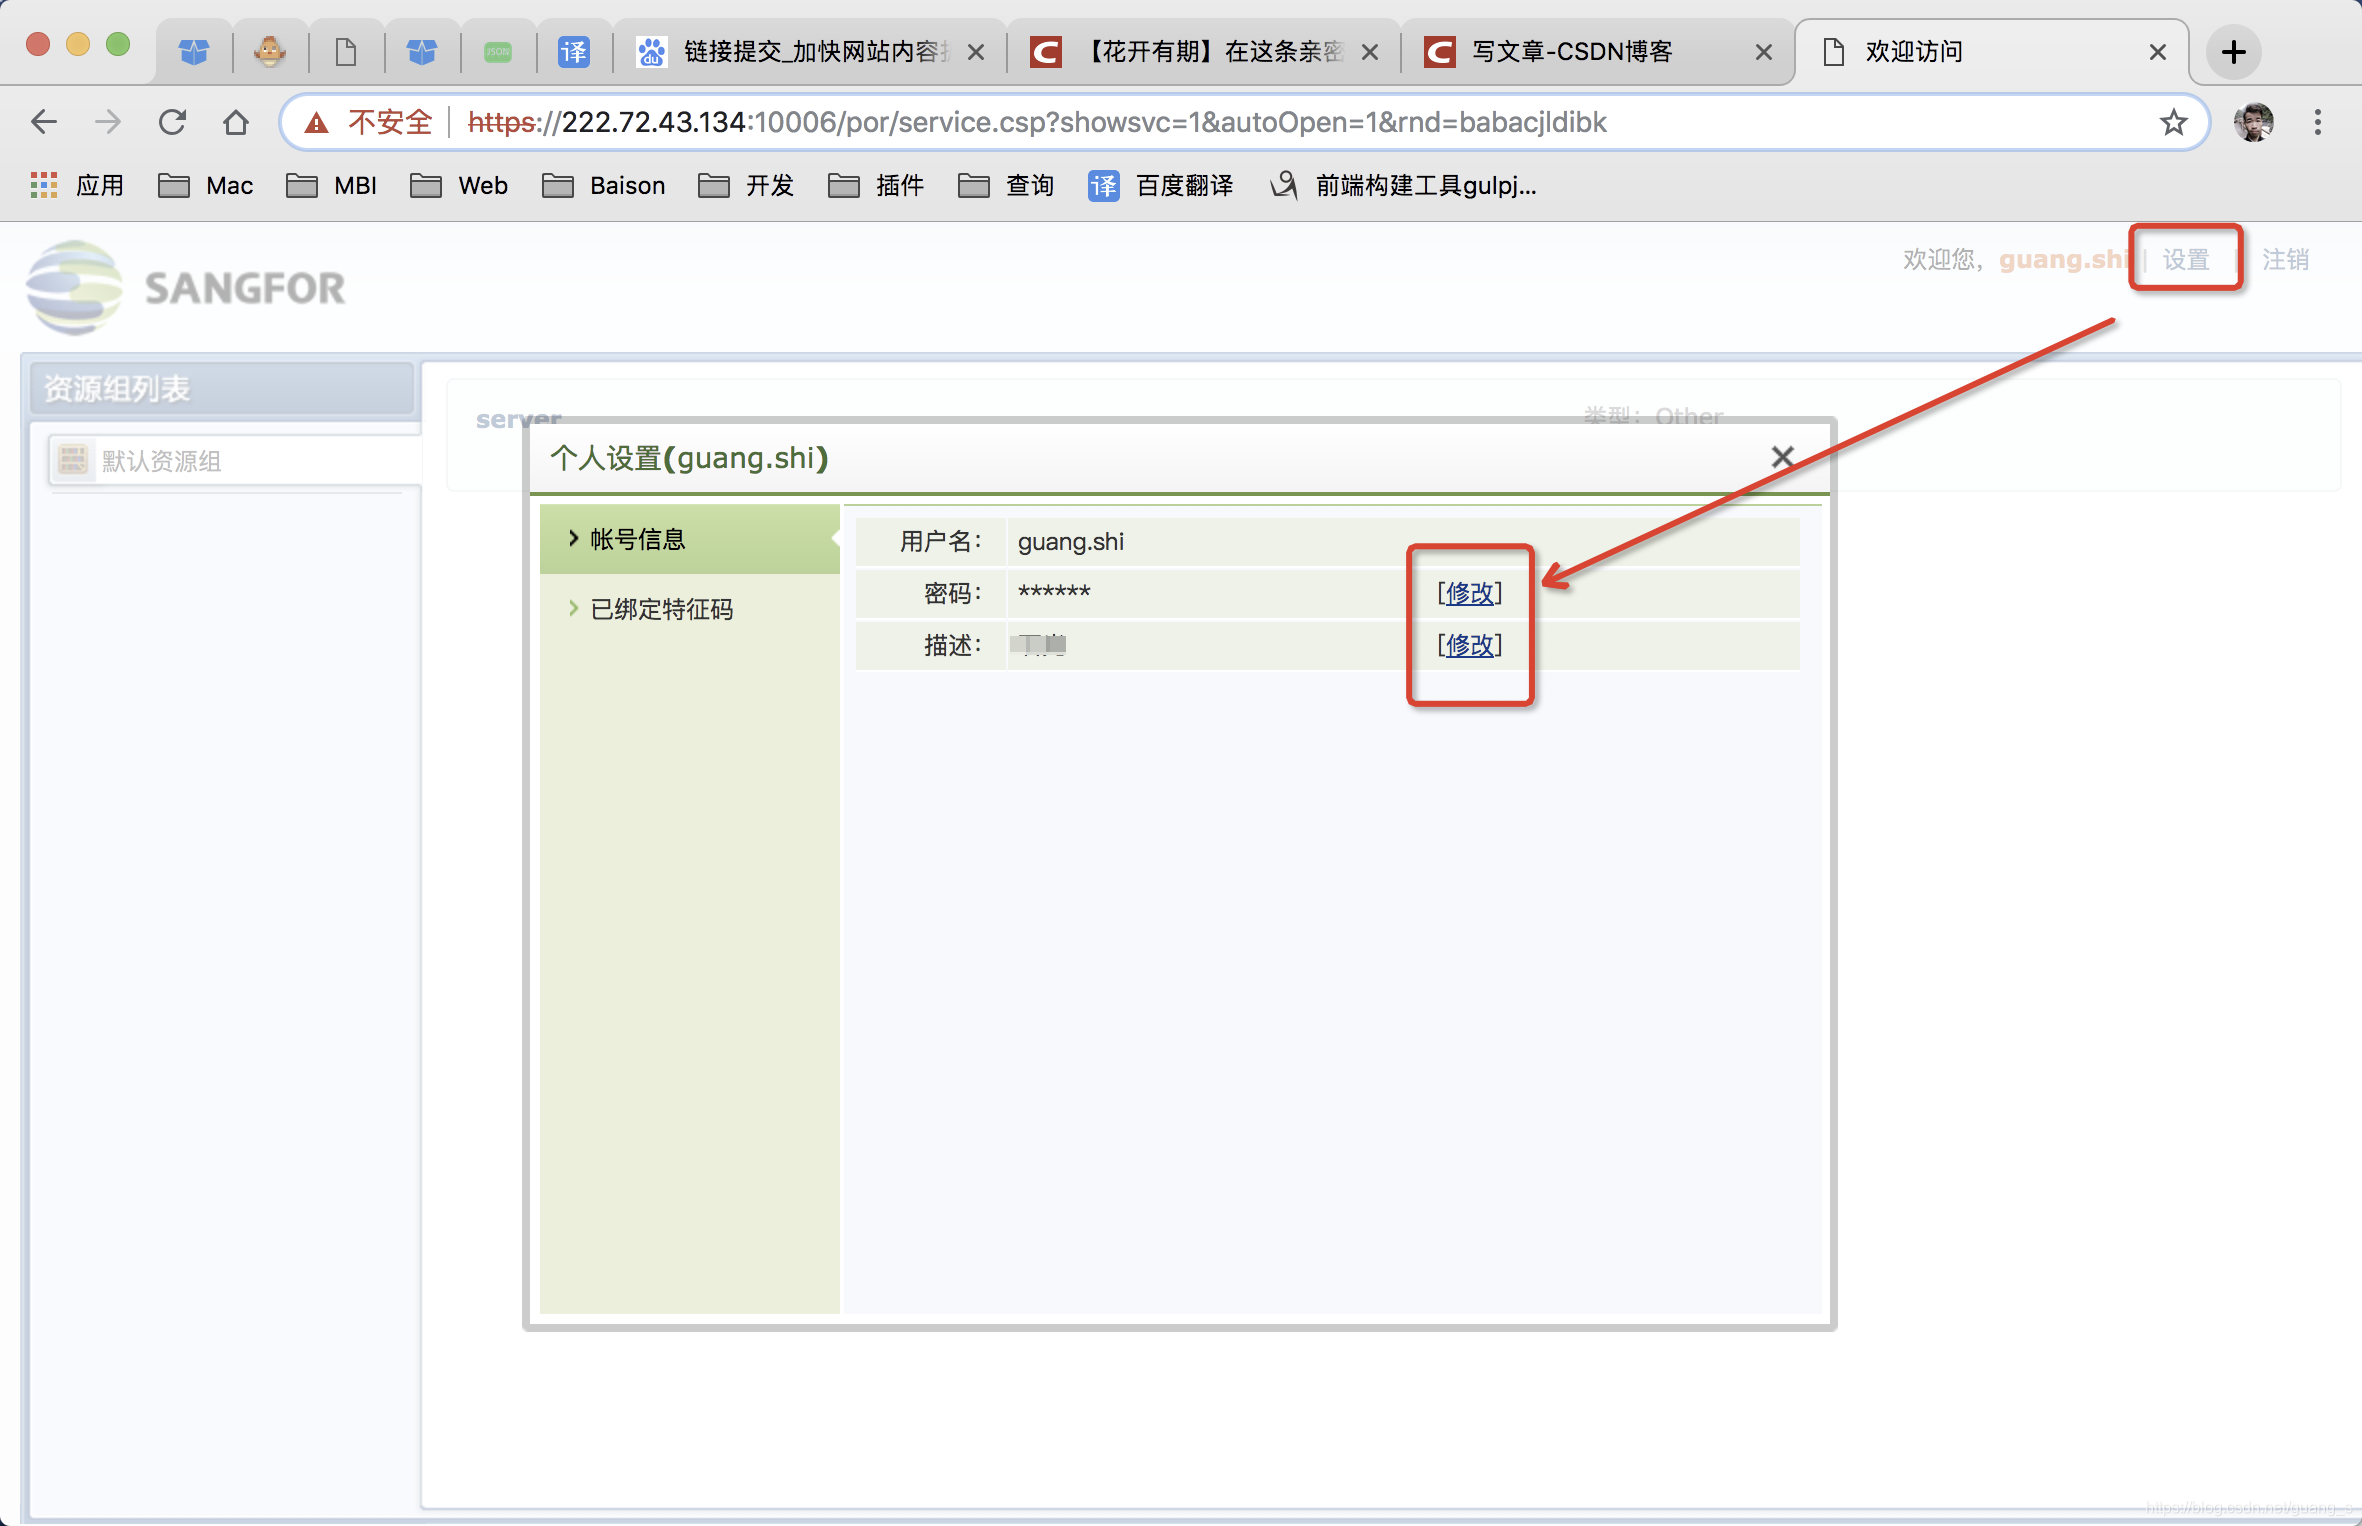
Task: Bookmark page with star icon
Action: click(x=2173, y=122)
